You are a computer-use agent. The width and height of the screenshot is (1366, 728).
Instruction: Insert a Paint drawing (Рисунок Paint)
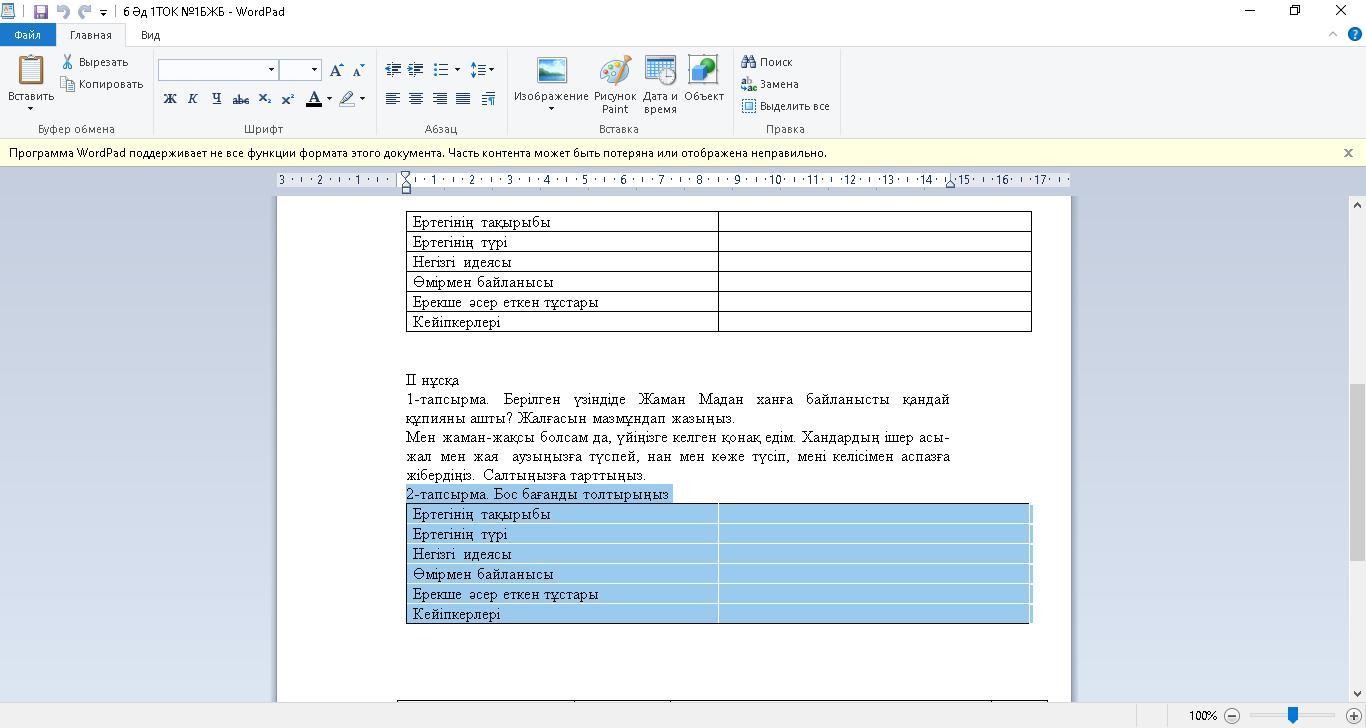click(x=615, y=84)
